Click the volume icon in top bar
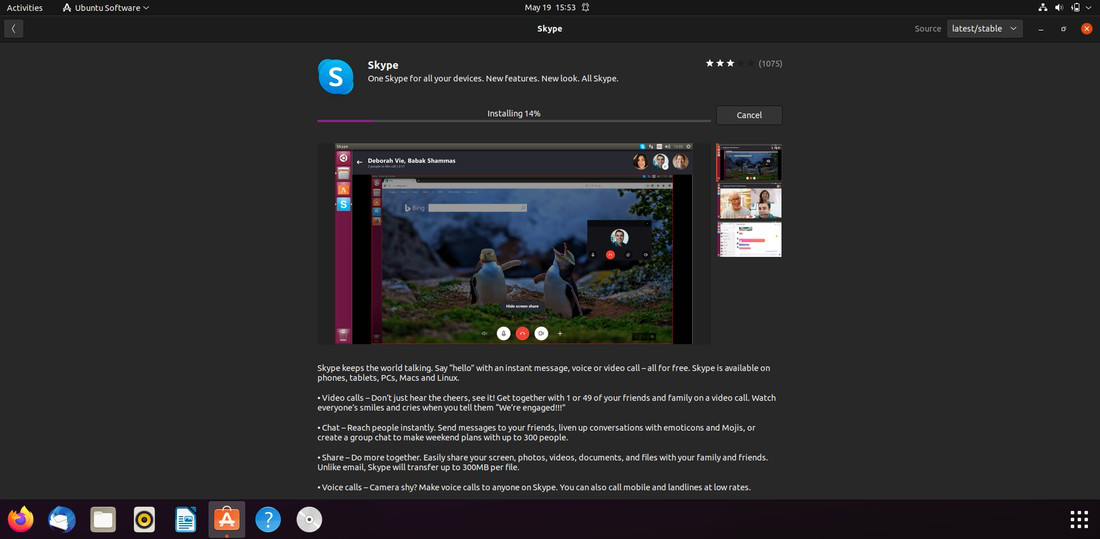This screenshot has width=1100, height=539. coord(1059,8)
